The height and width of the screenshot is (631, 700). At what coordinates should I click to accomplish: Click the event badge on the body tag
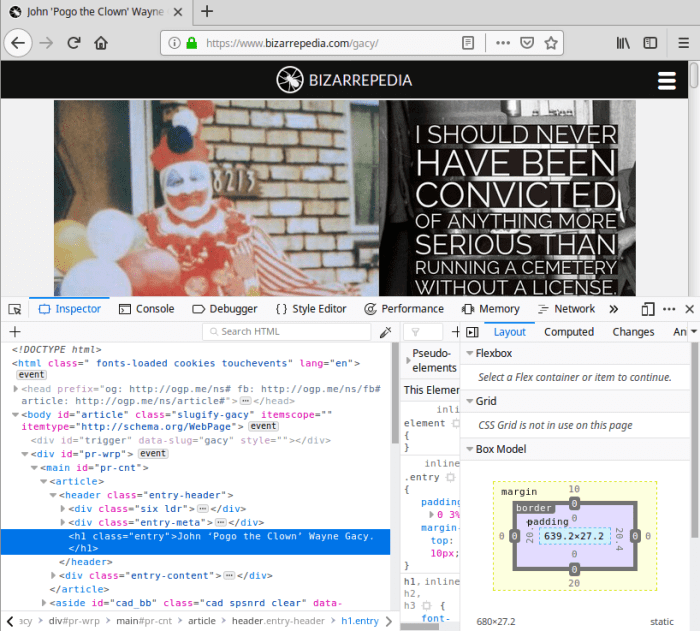click(264, 426)
